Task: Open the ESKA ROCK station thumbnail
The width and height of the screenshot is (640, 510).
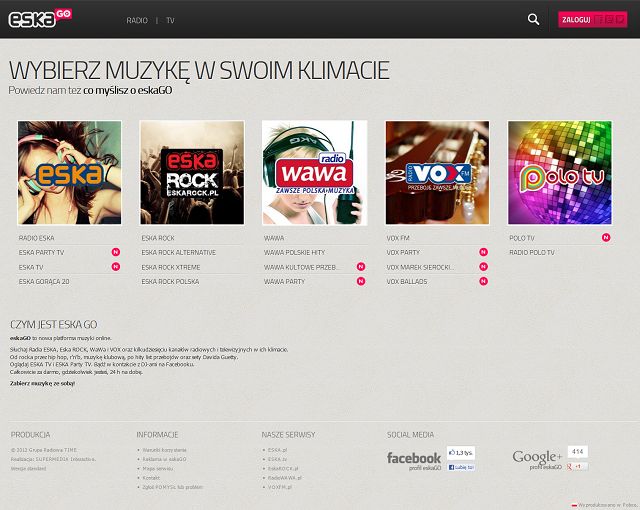Action: (x=192, y=173)
